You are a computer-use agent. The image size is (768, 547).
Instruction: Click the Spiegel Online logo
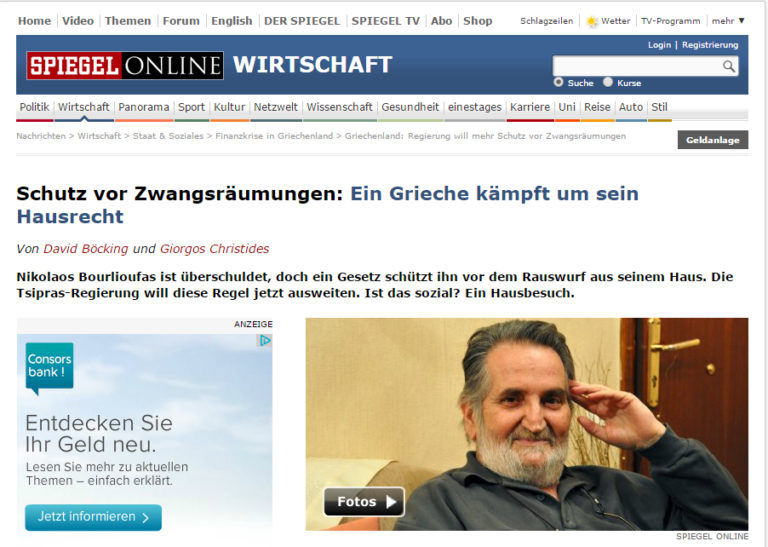125,66
